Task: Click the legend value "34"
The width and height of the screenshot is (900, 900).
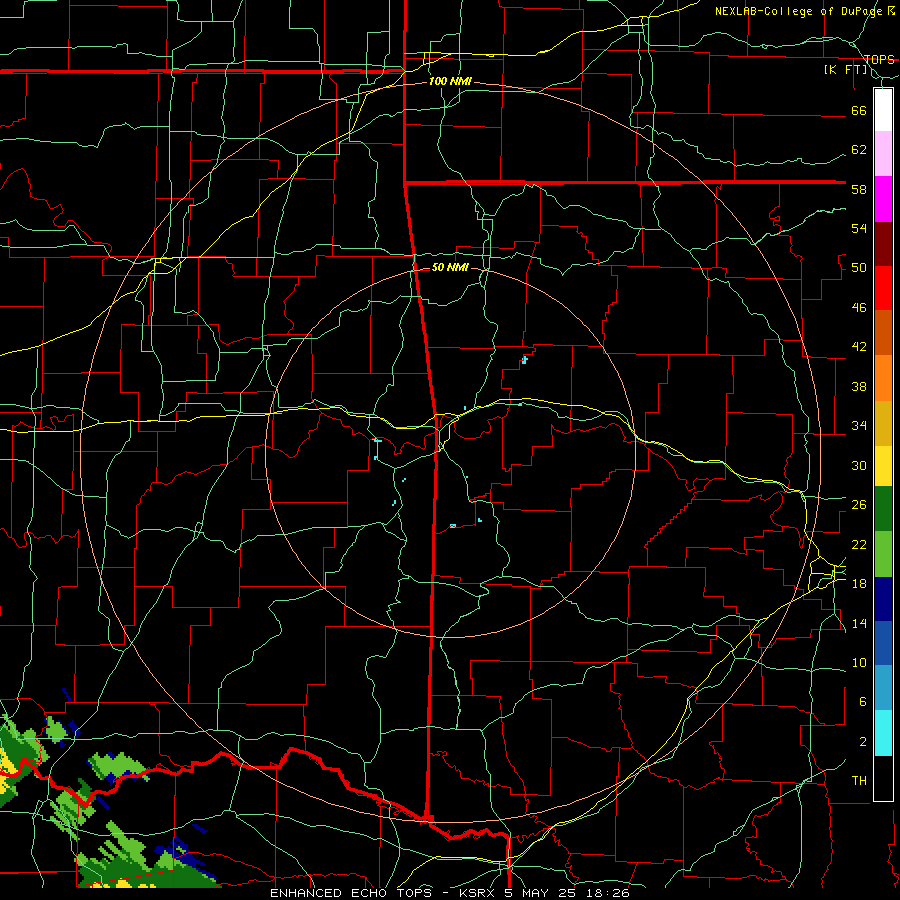Action: 859,426
